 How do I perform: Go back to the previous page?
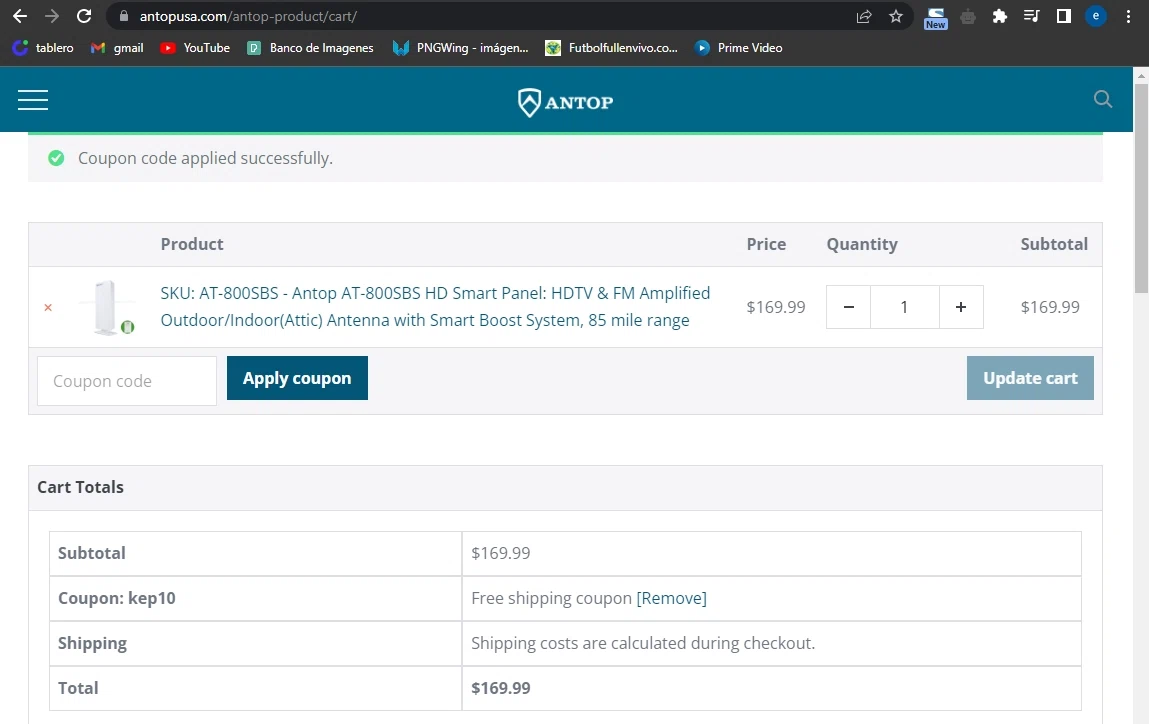[x=20, y=16]
